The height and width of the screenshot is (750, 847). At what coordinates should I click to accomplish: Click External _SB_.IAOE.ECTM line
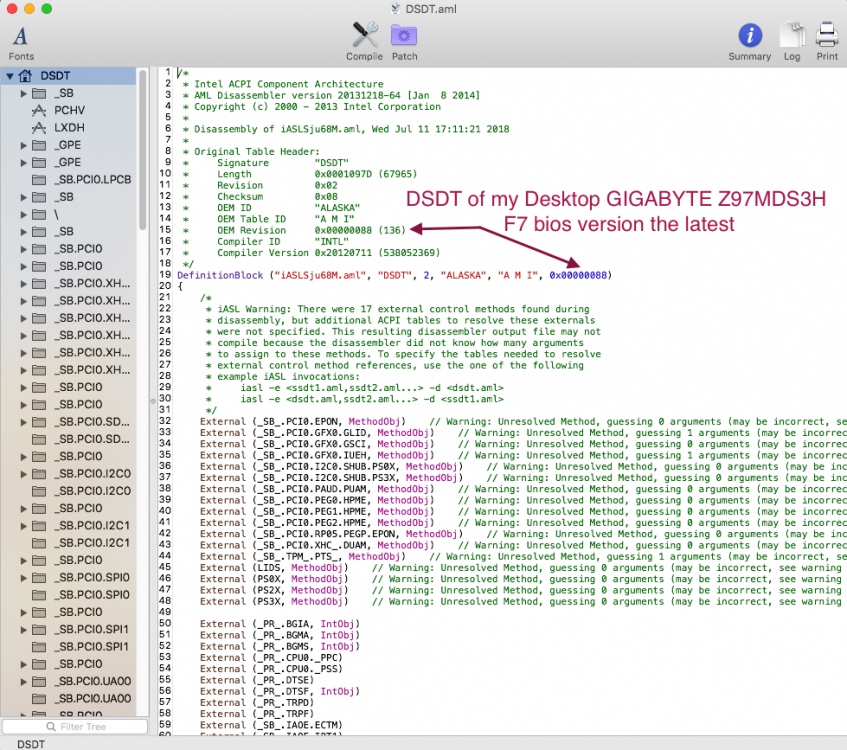[x=271, y=725]
